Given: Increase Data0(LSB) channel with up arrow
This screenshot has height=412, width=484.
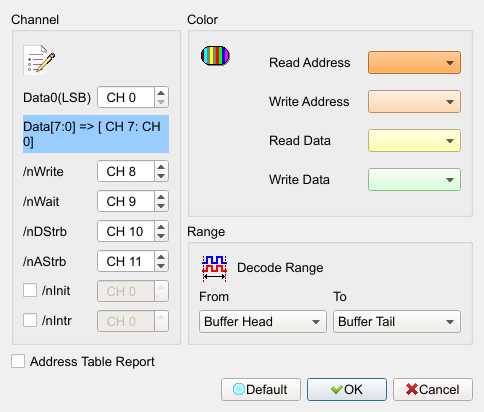Looking at the screenshot, I should (x=161, y=93).
